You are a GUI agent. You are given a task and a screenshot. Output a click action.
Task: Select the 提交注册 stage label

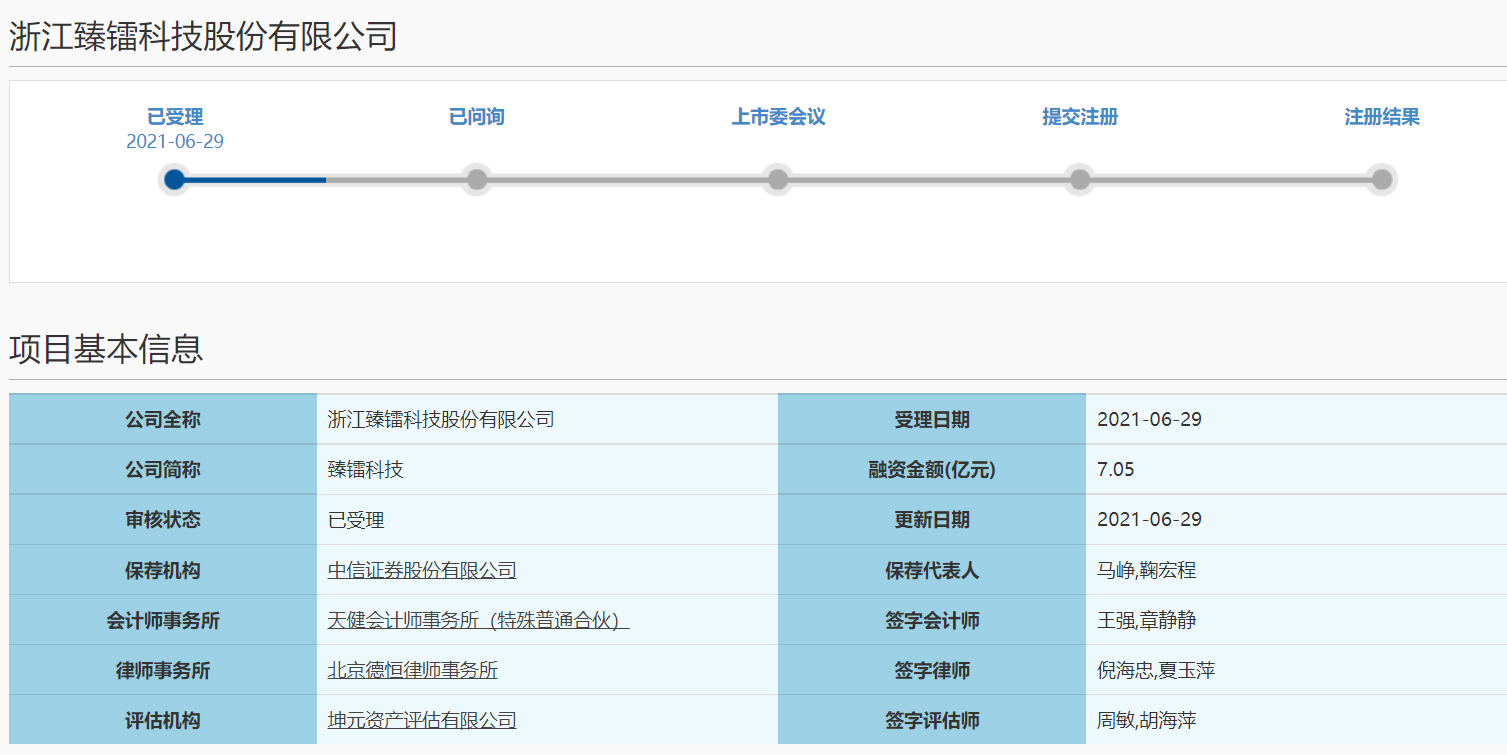(x=1080, y=117)
